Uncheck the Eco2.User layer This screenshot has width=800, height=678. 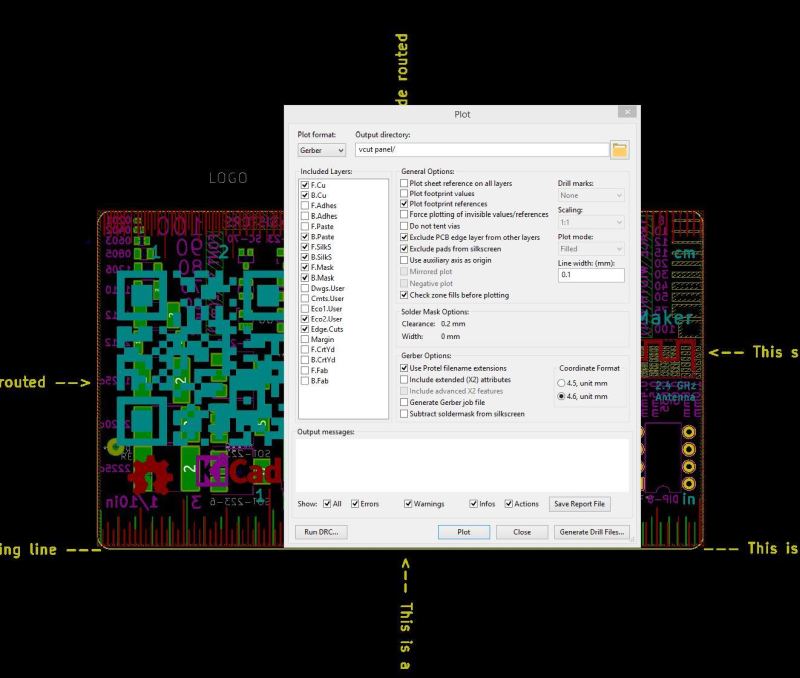pos(305,319)
